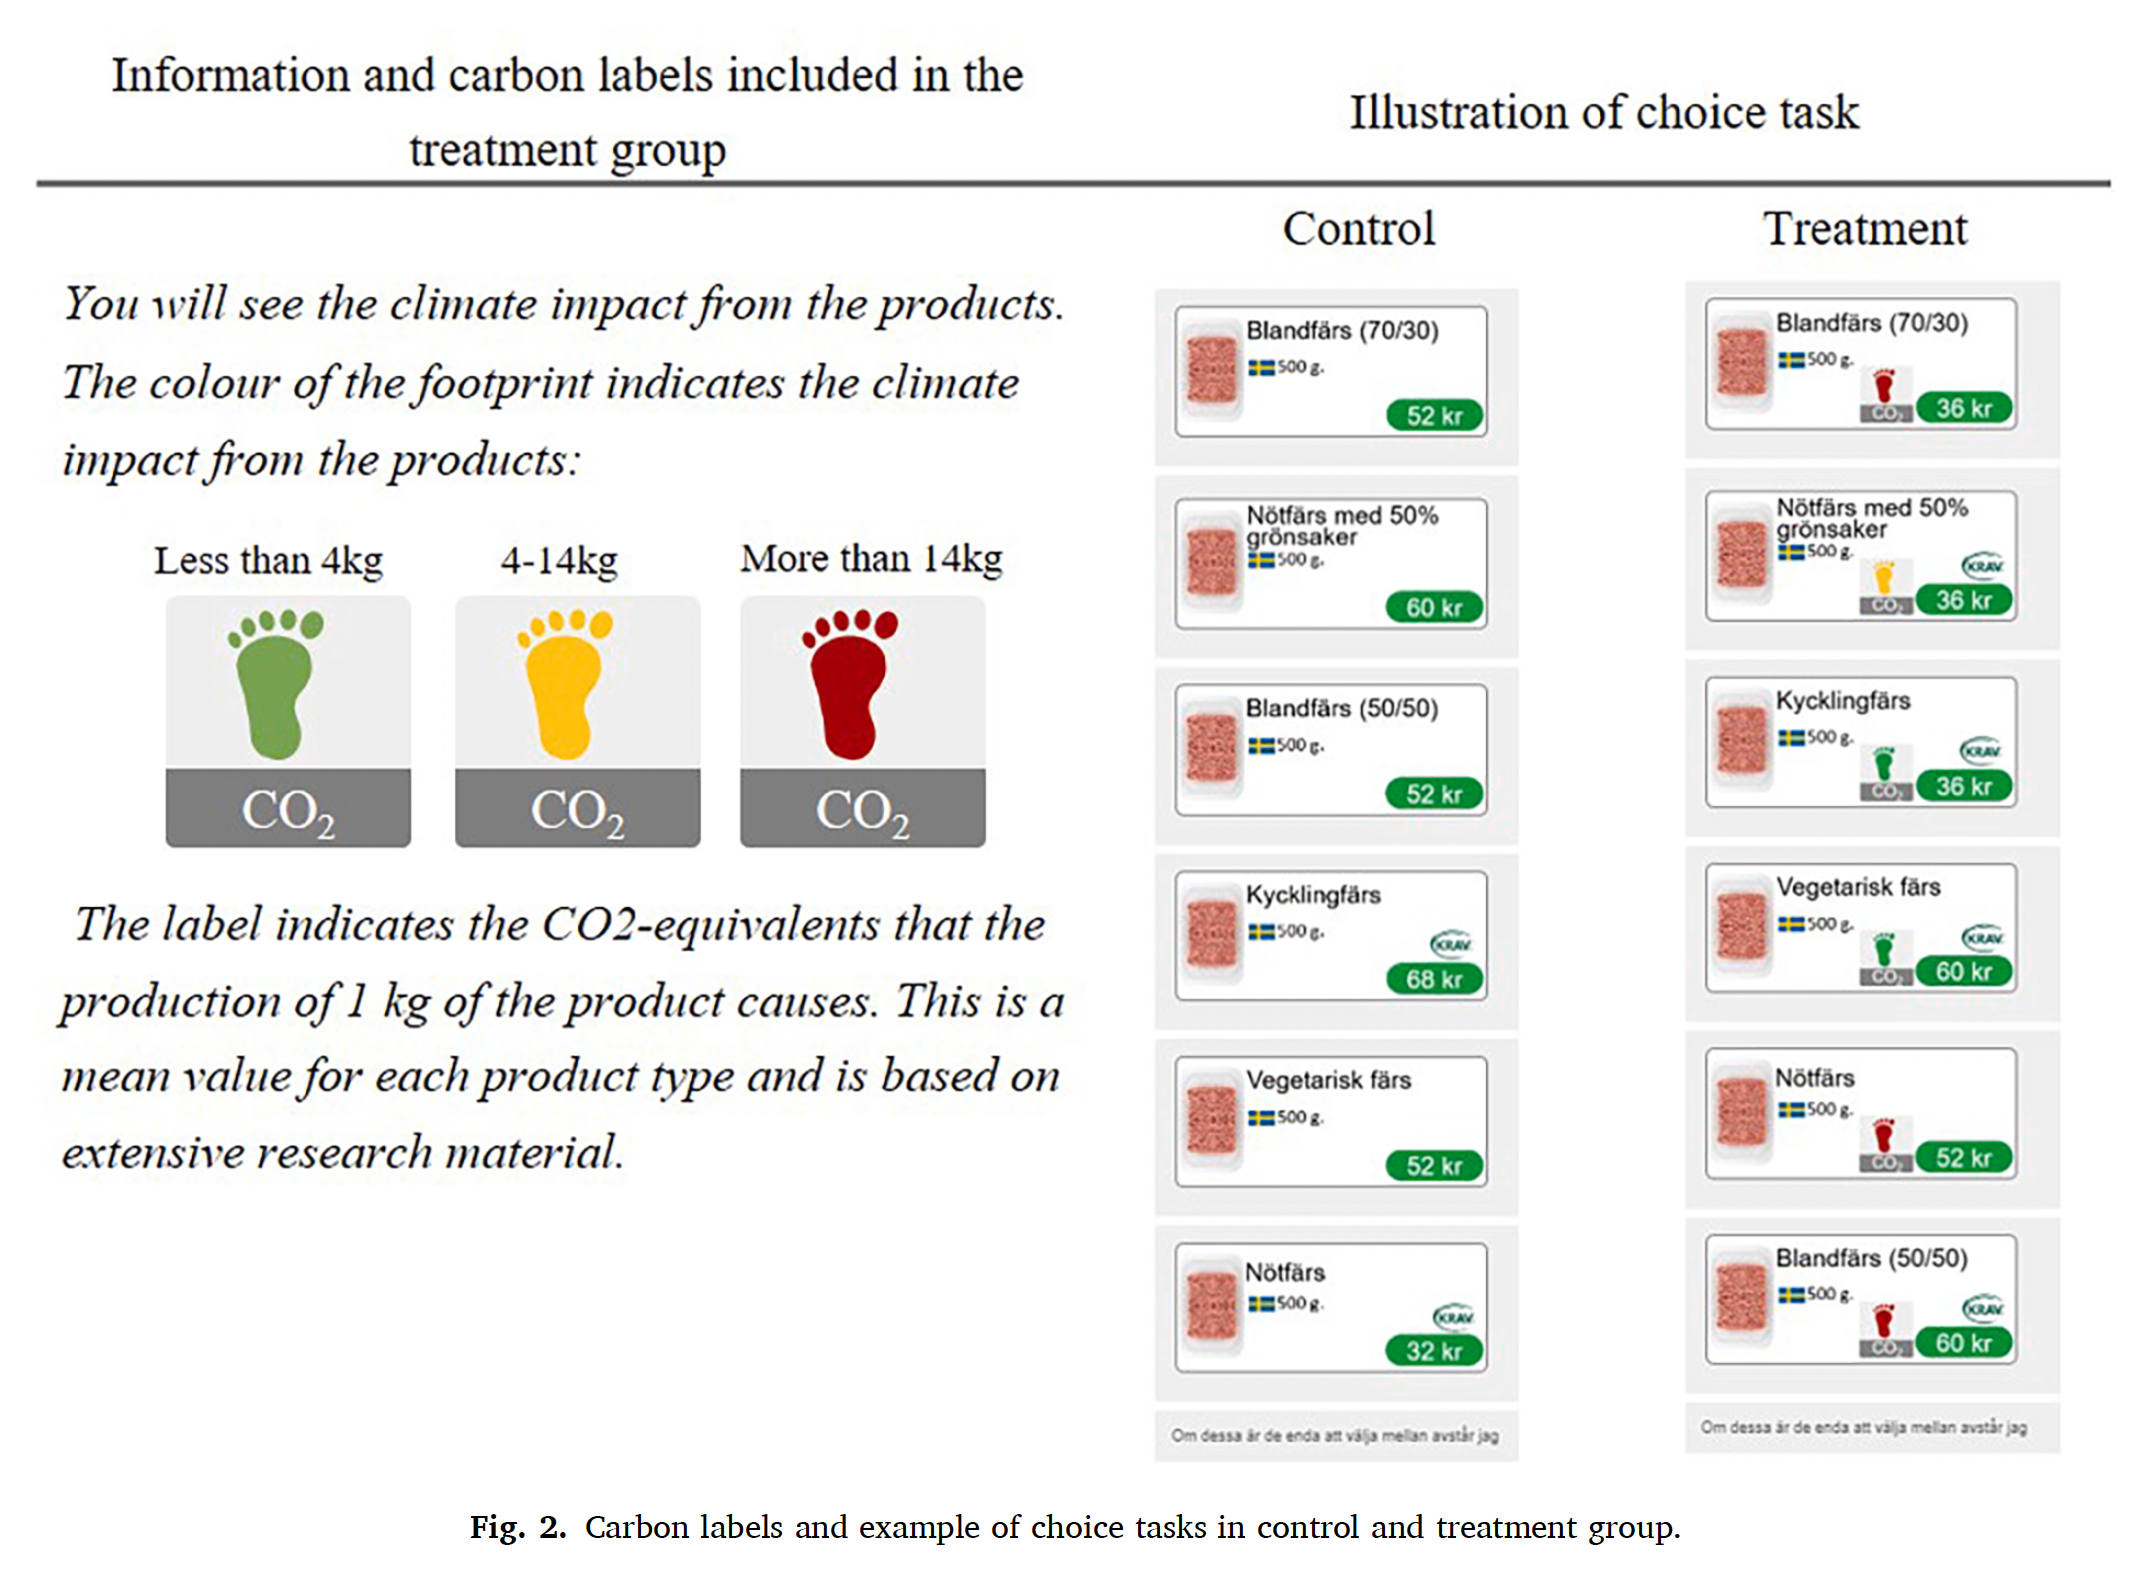This screenshot has height=1574, width=2136.
Task: Click the large green CO2 footprint label
Action: [x=287, y=720]
